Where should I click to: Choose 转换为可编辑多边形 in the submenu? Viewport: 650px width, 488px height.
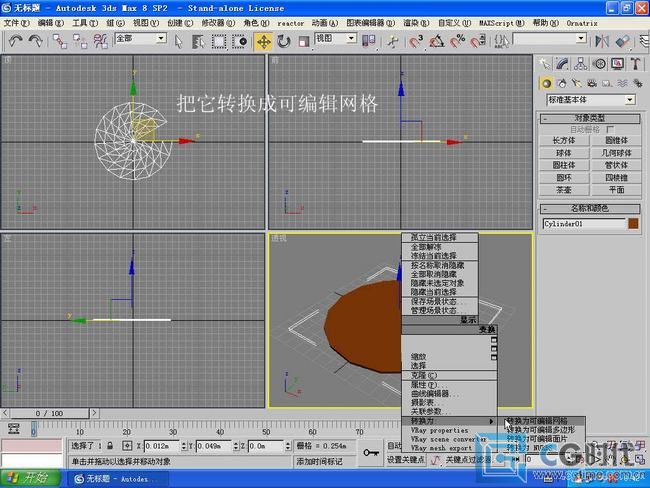click(x=541, y=430)
